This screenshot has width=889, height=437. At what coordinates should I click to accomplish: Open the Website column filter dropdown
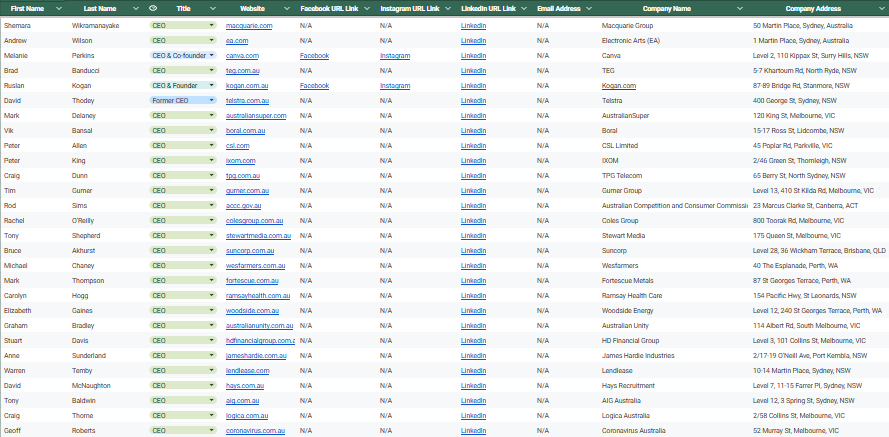click(286, 9)
